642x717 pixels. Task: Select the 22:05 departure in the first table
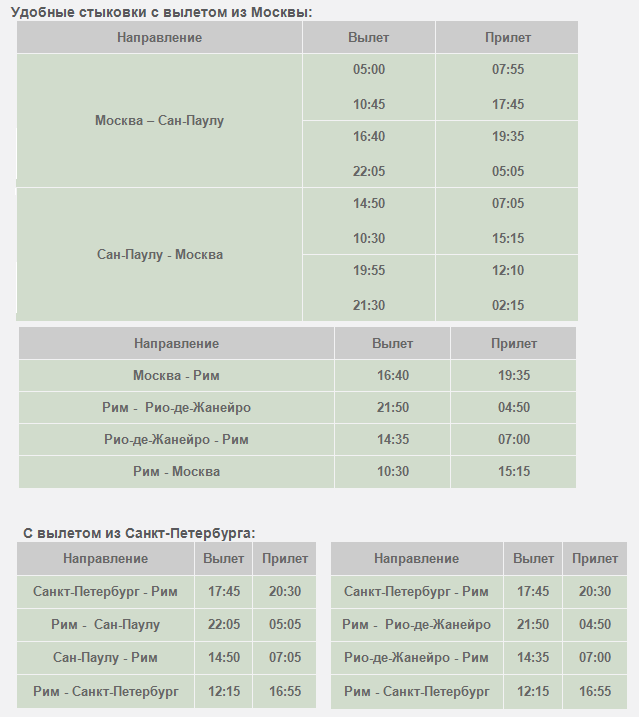tap(369, 171)
